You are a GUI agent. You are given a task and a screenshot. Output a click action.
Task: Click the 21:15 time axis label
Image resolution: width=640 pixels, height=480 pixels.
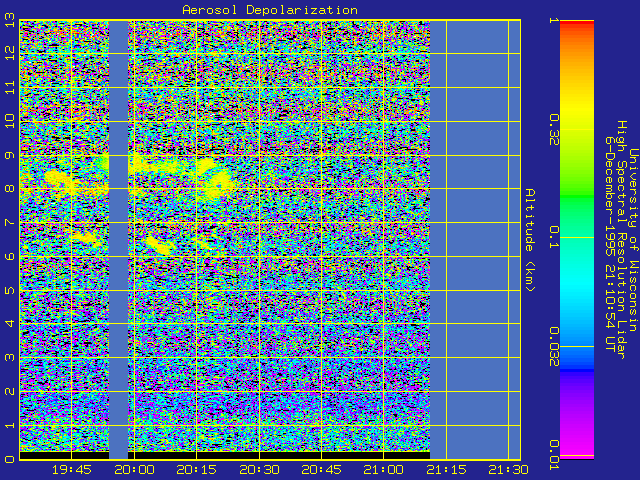point(446,470)
